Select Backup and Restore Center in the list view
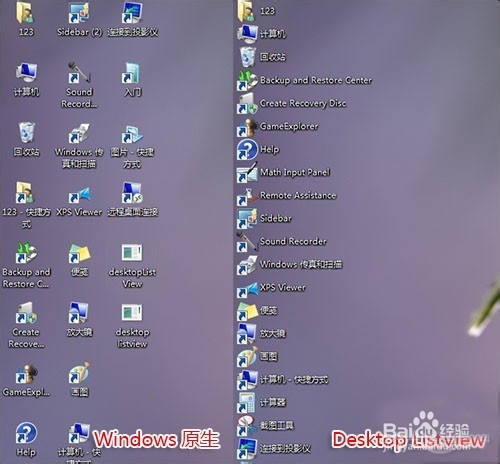 coord(304,80)
